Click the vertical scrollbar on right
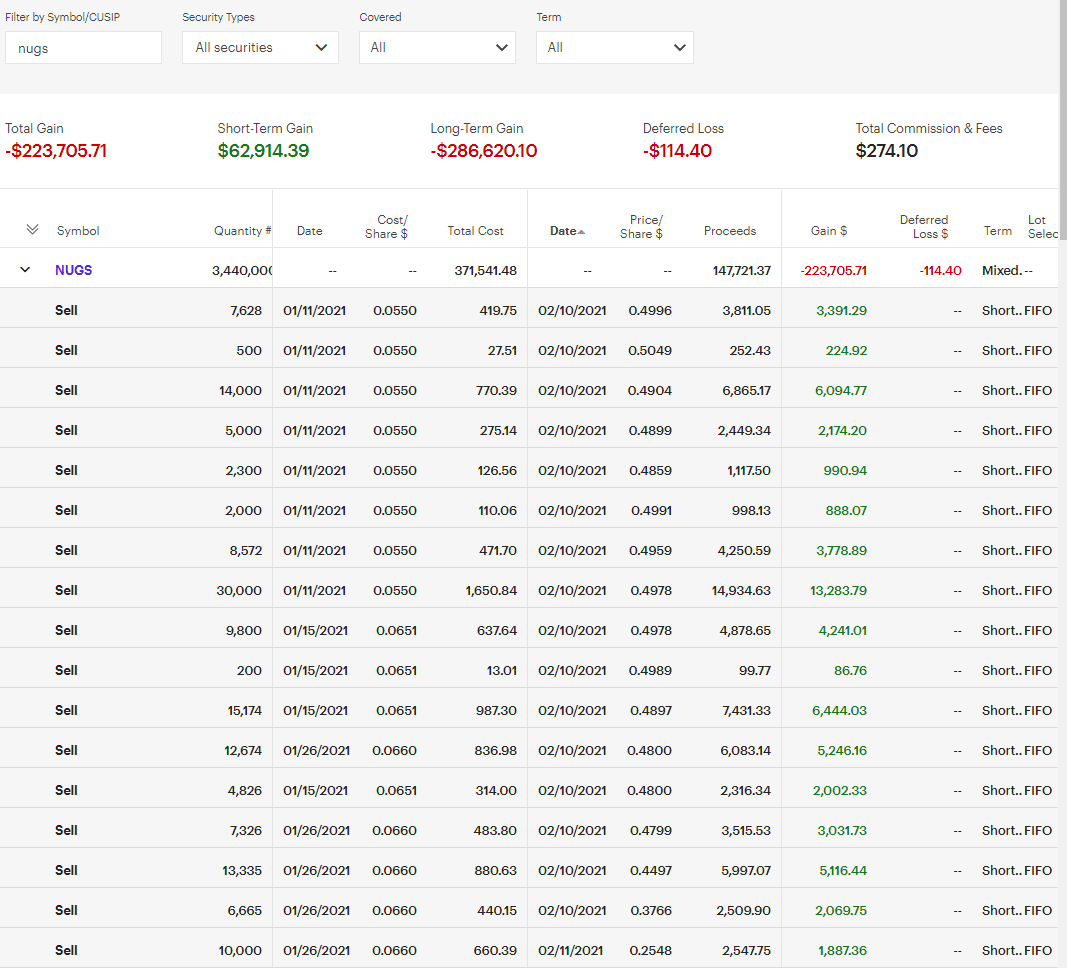Screen dimensions: 1067x968 click(1062, 120)
